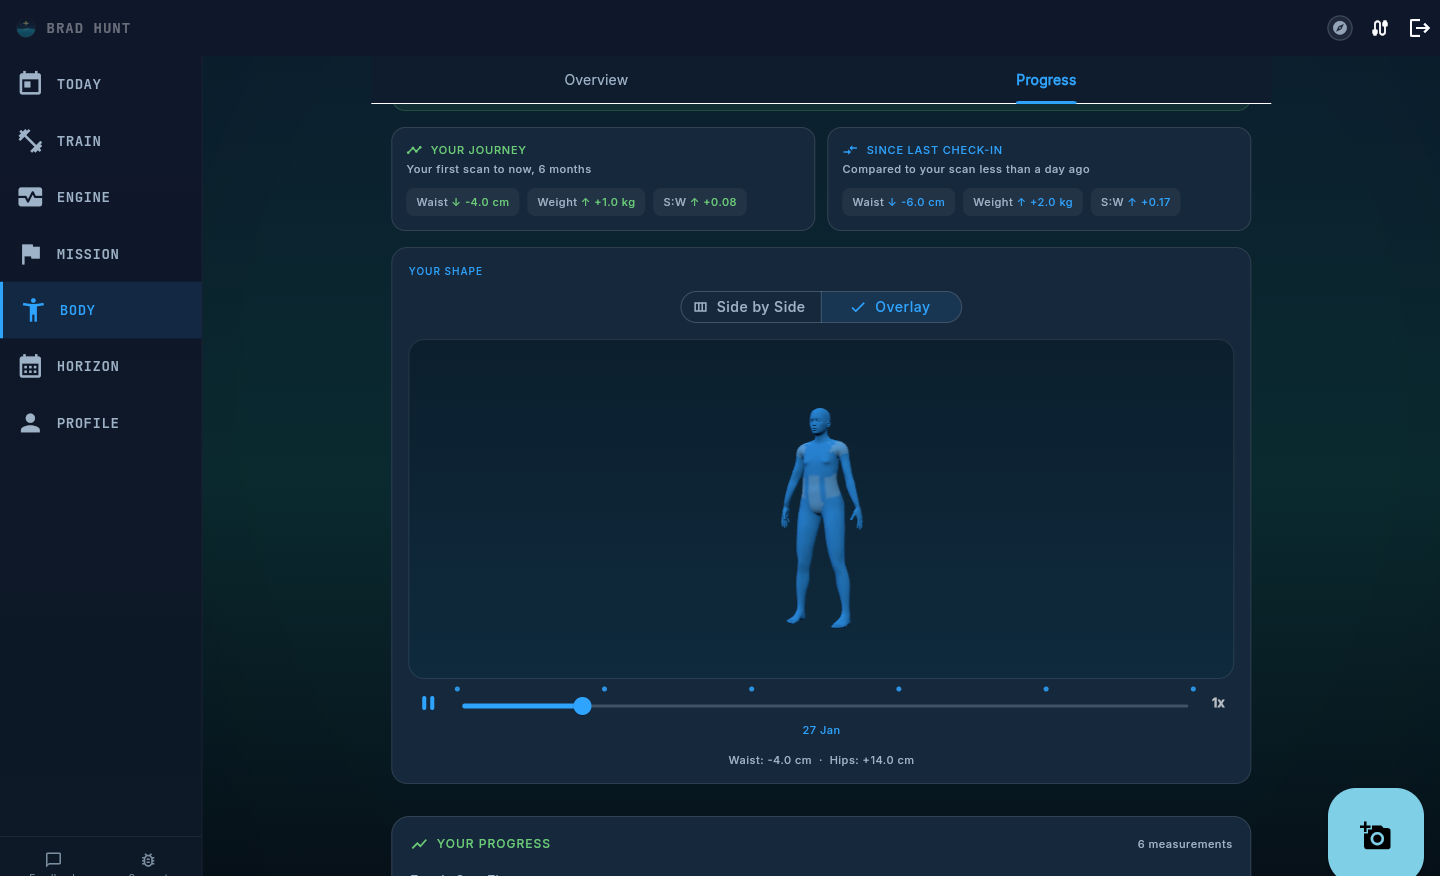Change the 1x playback speed
This screenshot has height=876, width=1440.
(x=1218, y=703)
